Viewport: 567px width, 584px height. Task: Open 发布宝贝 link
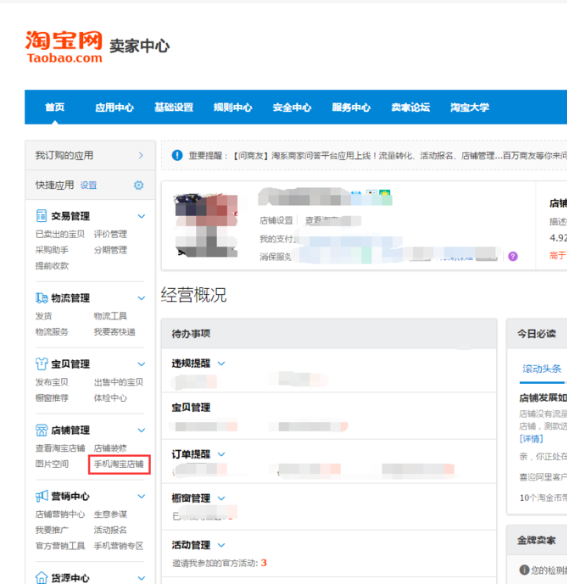tap(52, 382)
